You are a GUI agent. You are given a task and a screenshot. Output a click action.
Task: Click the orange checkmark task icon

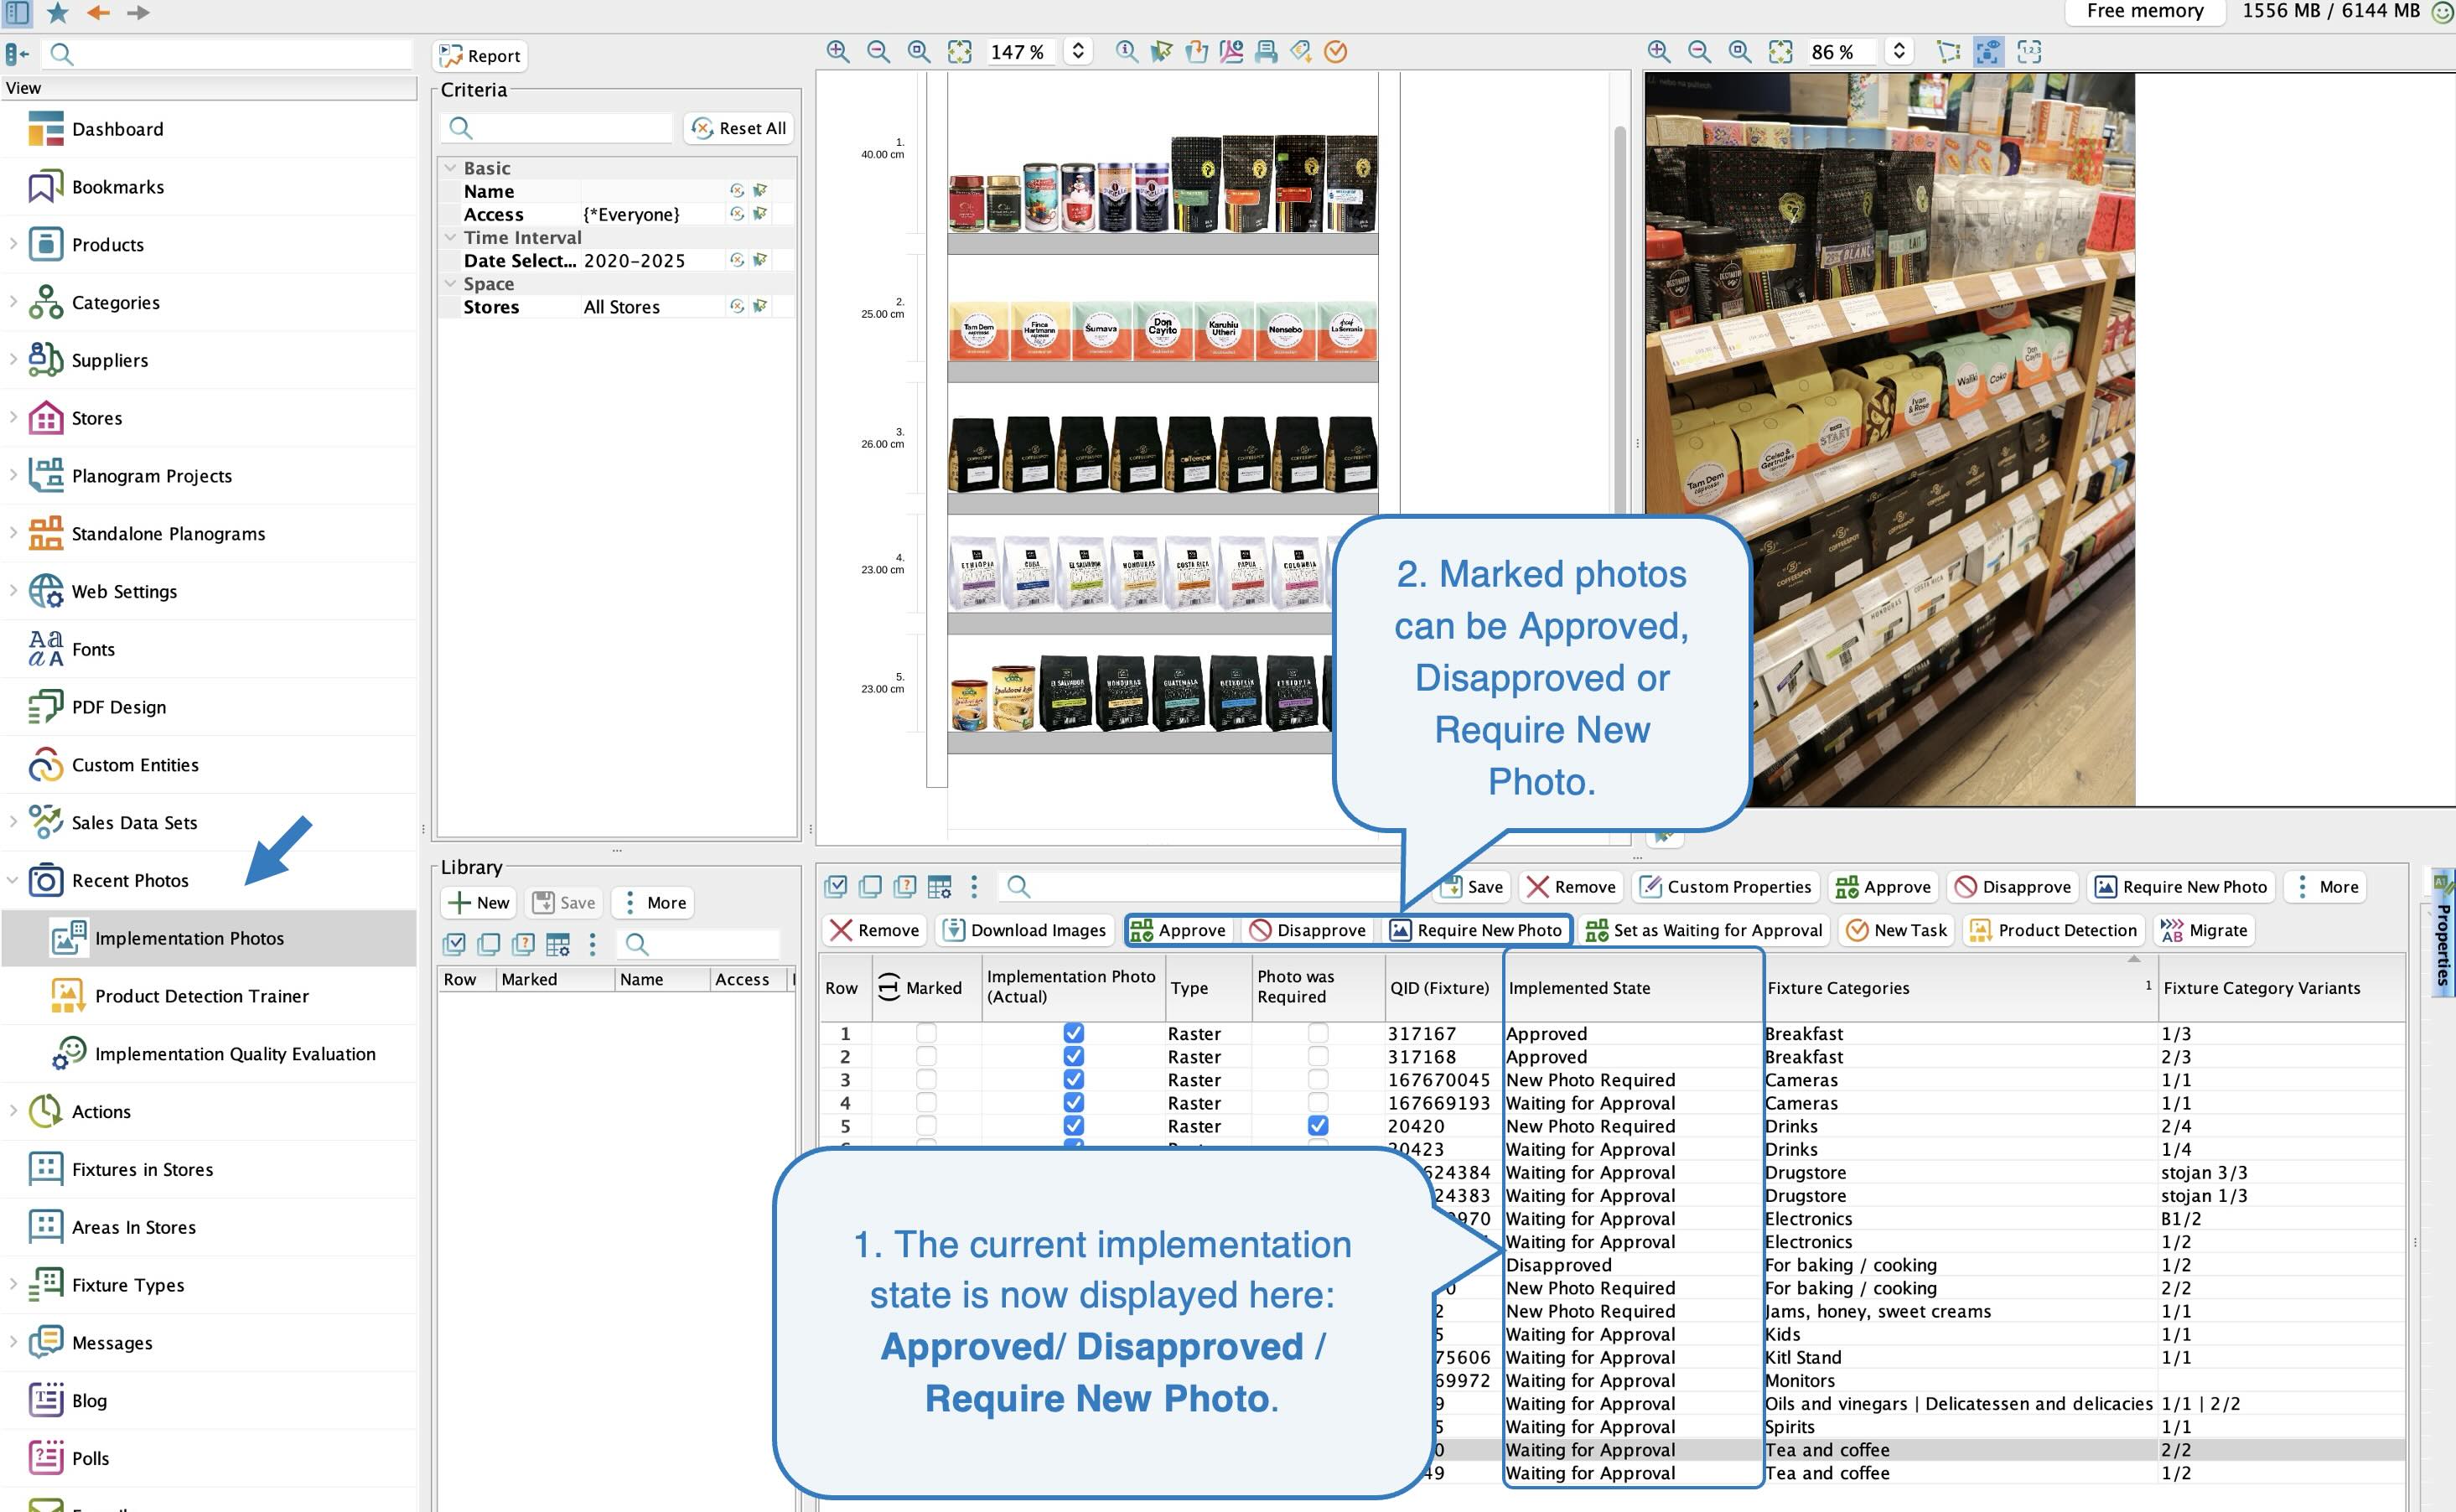tap(1336, 51)
